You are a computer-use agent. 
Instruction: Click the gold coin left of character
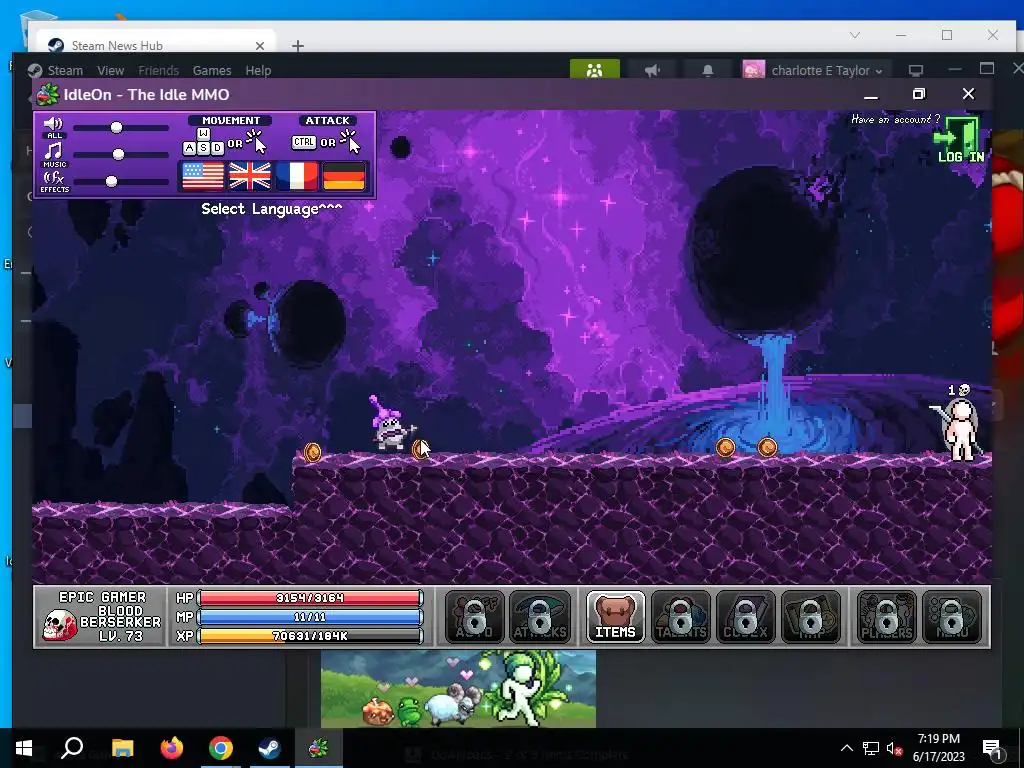coord(312,452)
